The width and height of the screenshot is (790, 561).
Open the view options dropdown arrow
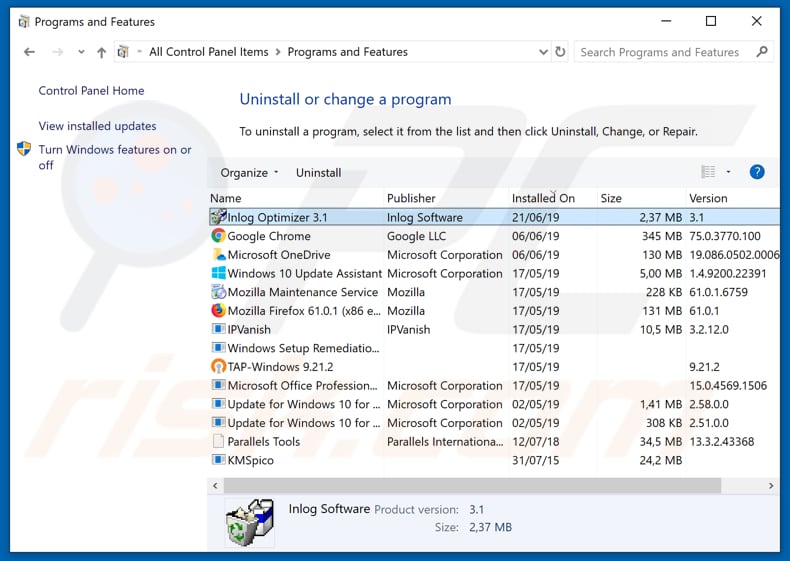tap(728, 172)
